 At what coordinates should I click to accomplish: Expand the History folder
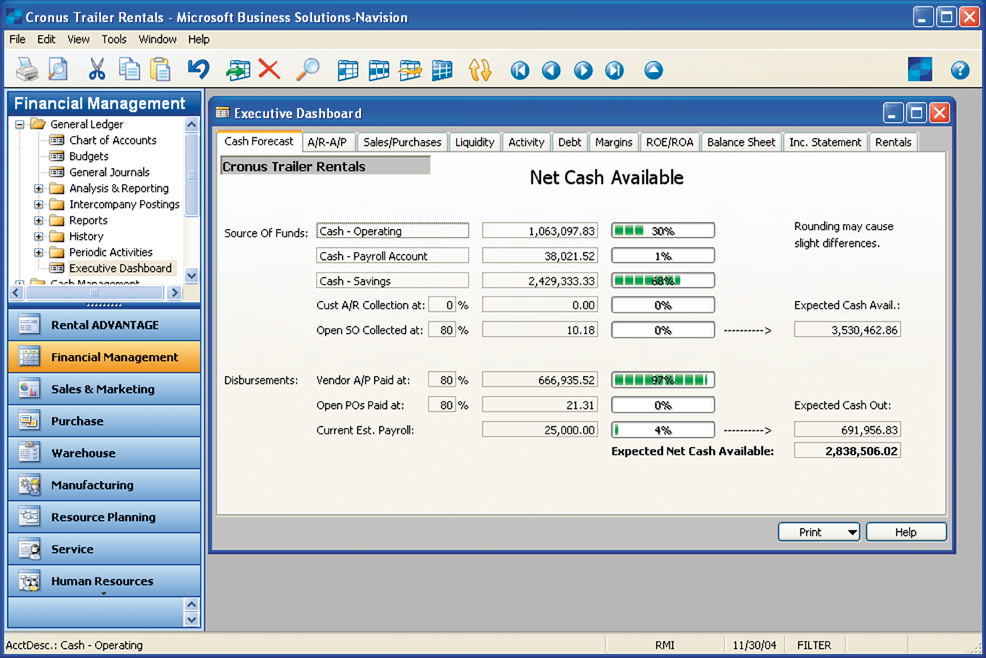click(38, 237)
